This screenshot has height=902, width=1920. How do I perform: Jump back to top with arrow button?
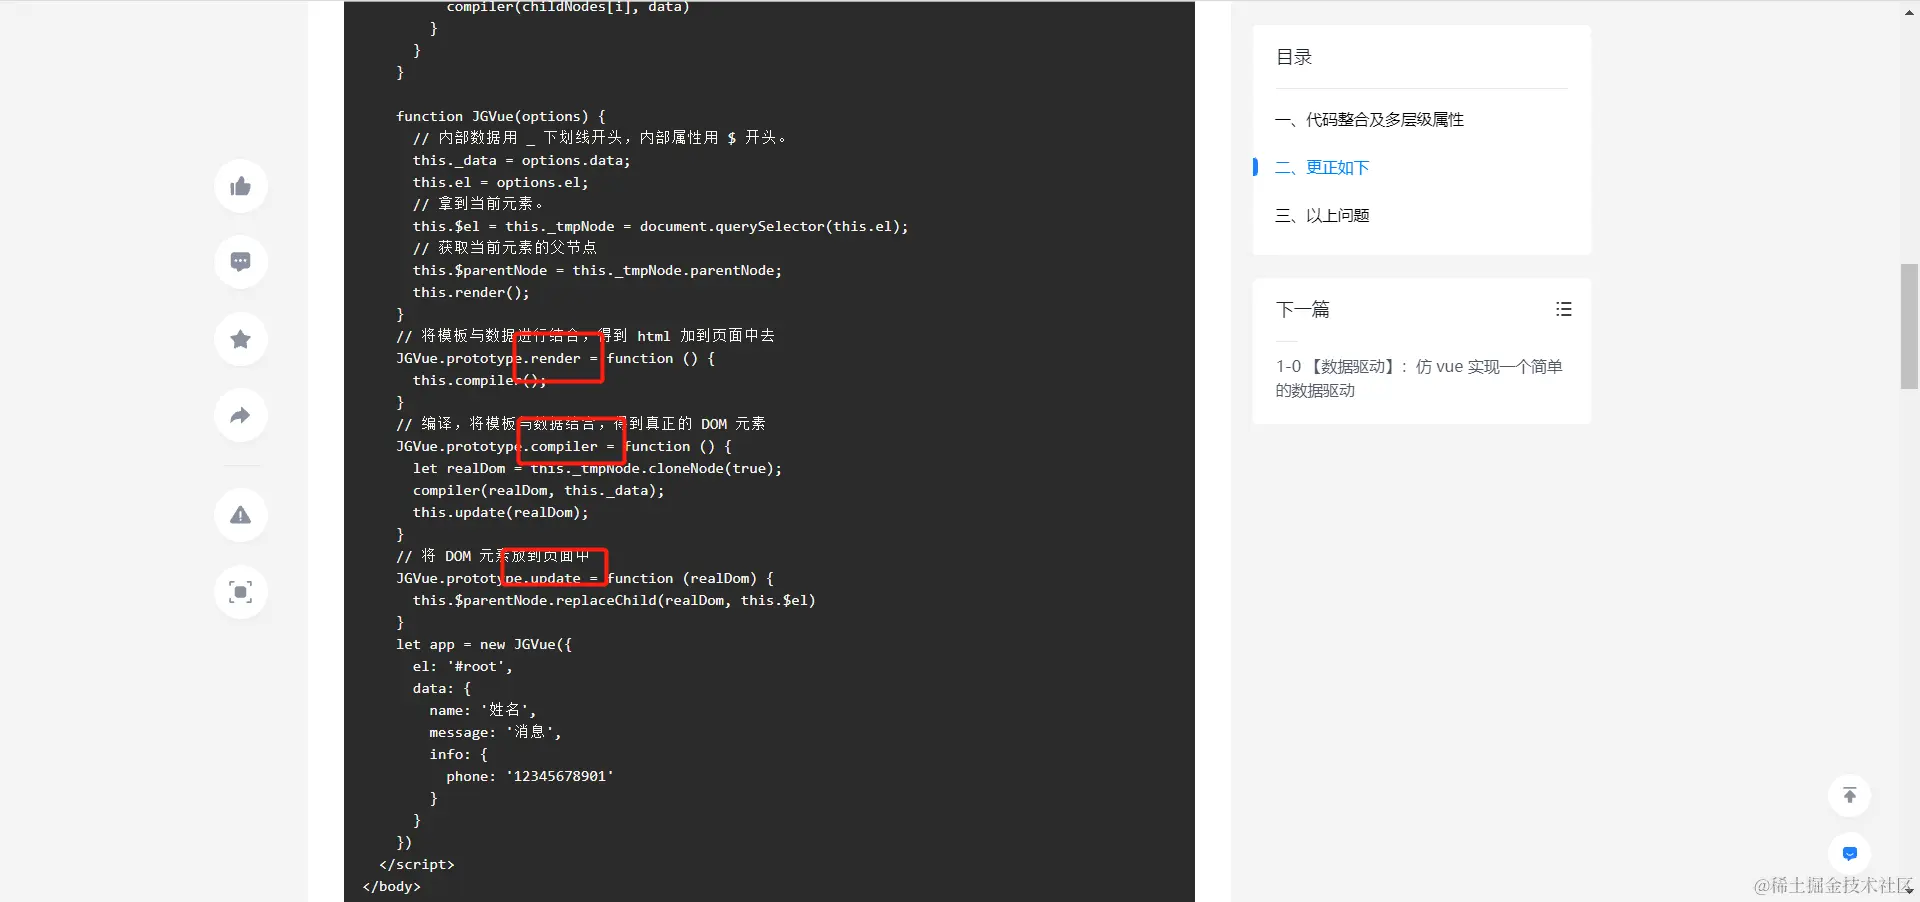point(1850,796)
